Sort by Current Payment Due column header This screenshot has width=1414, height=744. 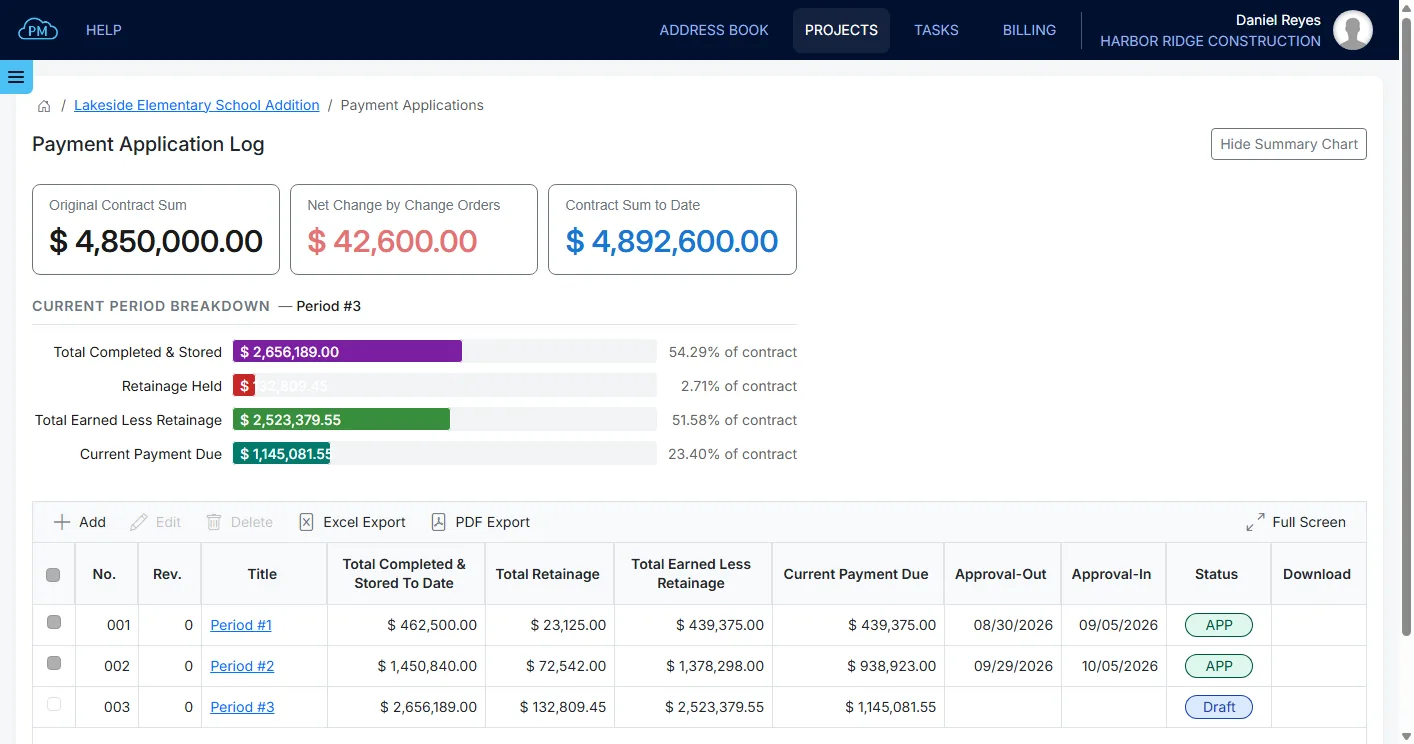point(856,574)
